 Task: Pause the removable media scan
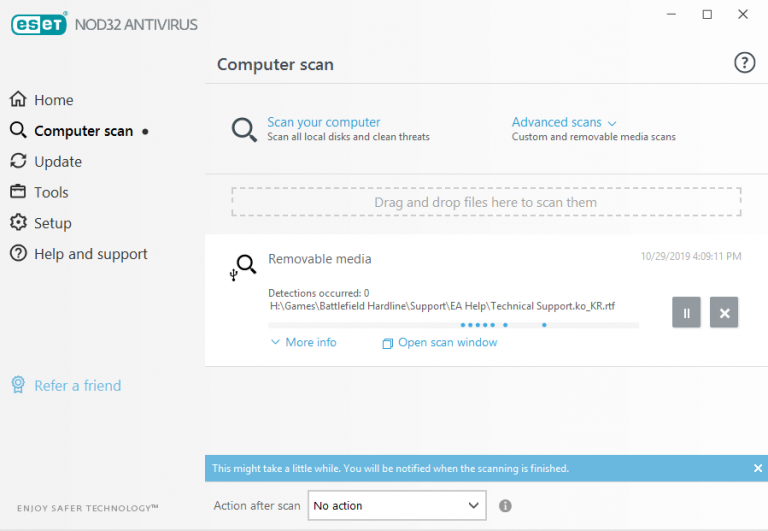tap(686, 313)
